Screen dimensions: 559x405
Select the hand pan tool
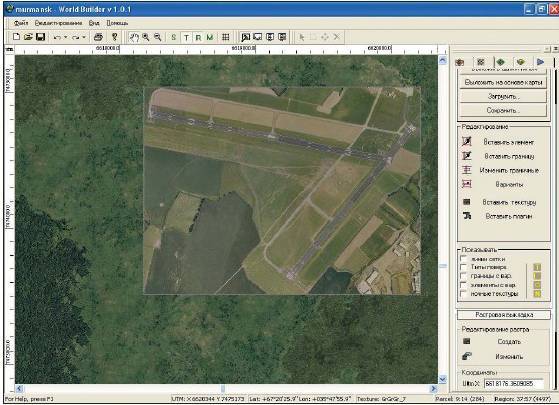[134, 37]
